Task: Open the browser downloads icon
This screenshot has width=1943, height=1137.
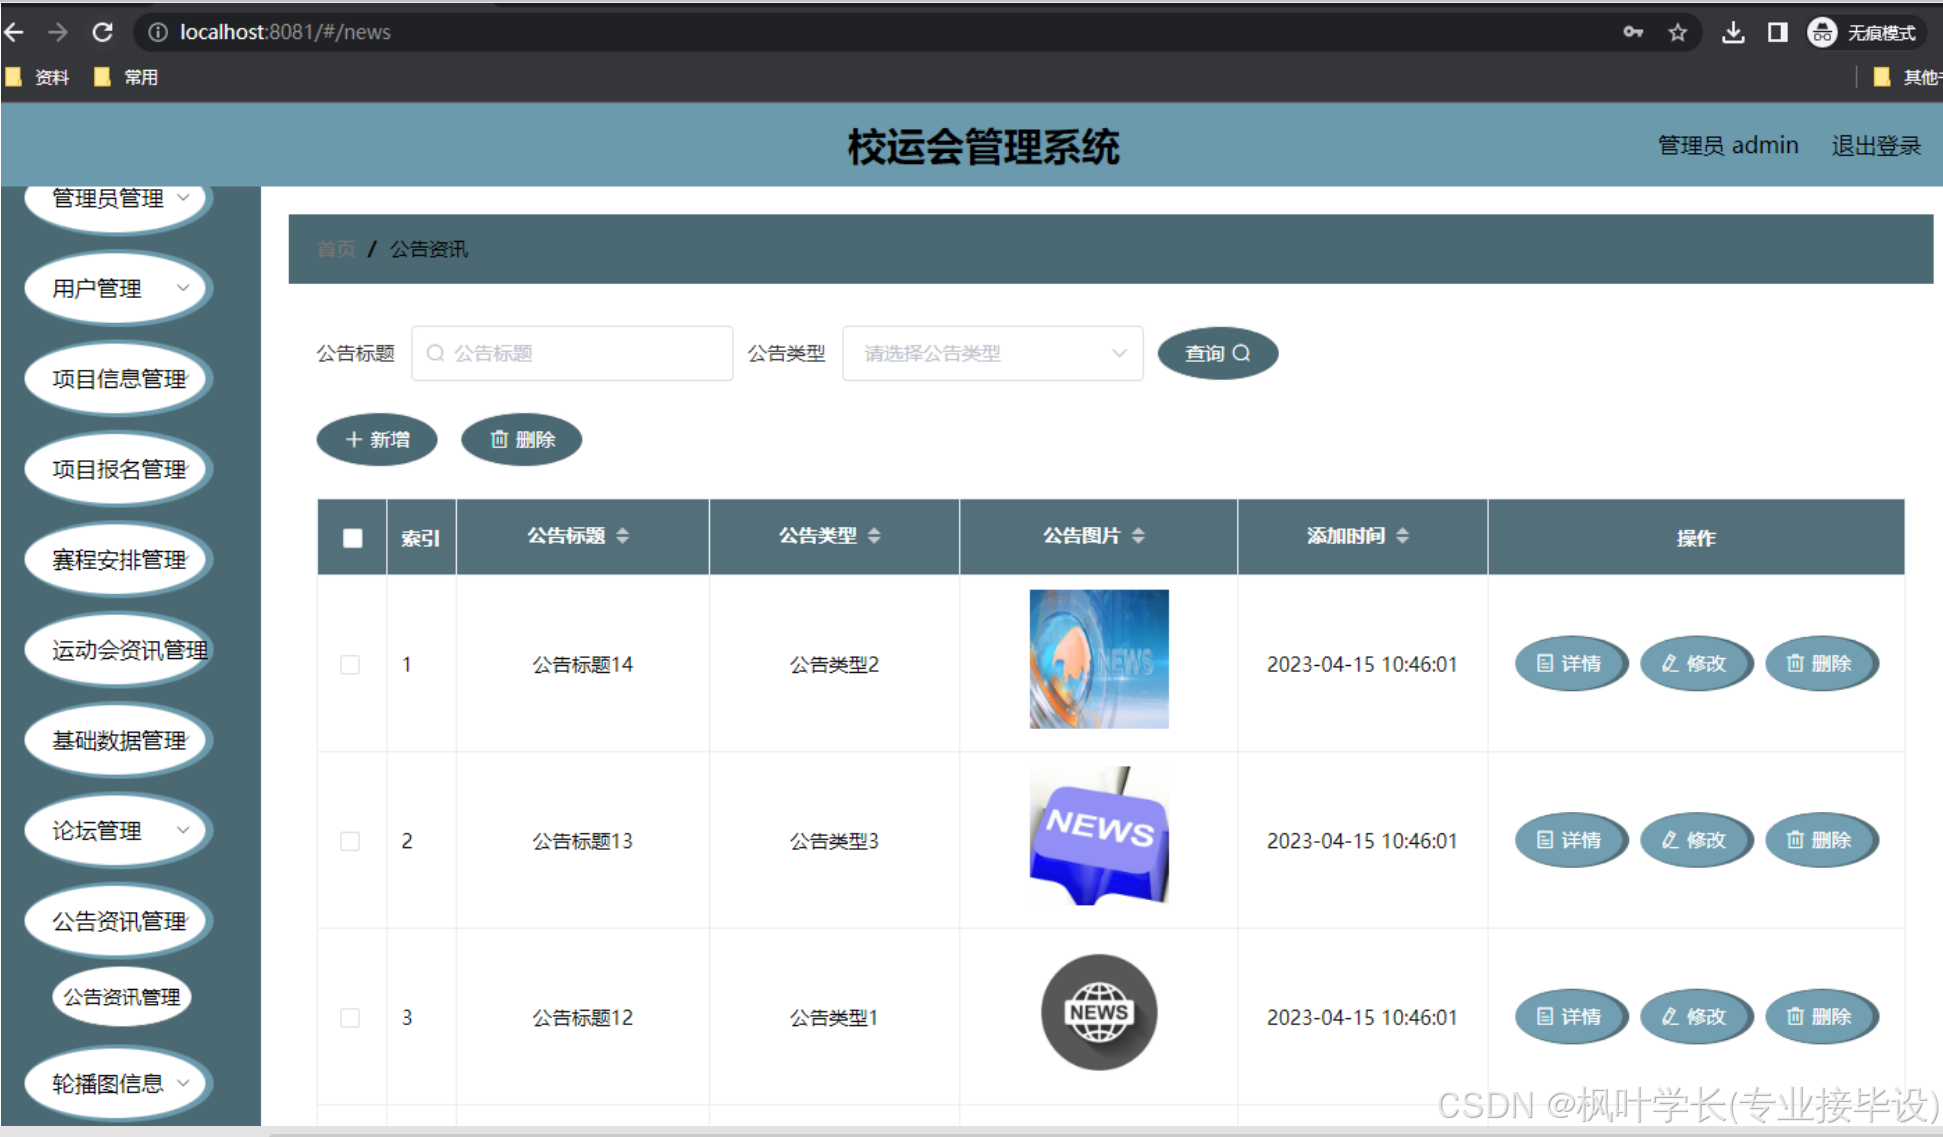Action: [x=1733, y=32]
